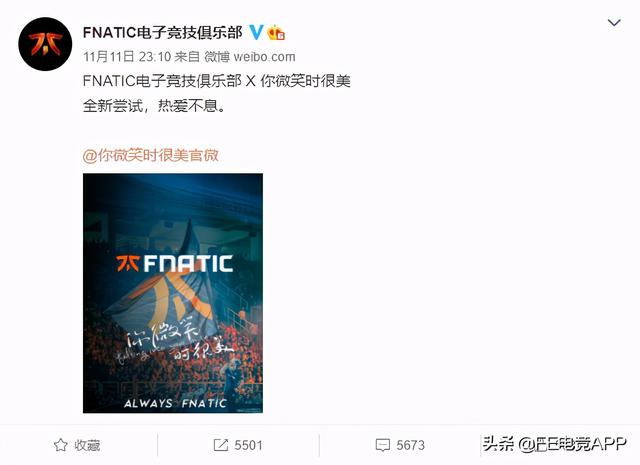Click the post text 全新尝试，热爱不息
Image resolution: width=640 pixels, height=465 pixels.
[154, 106]
